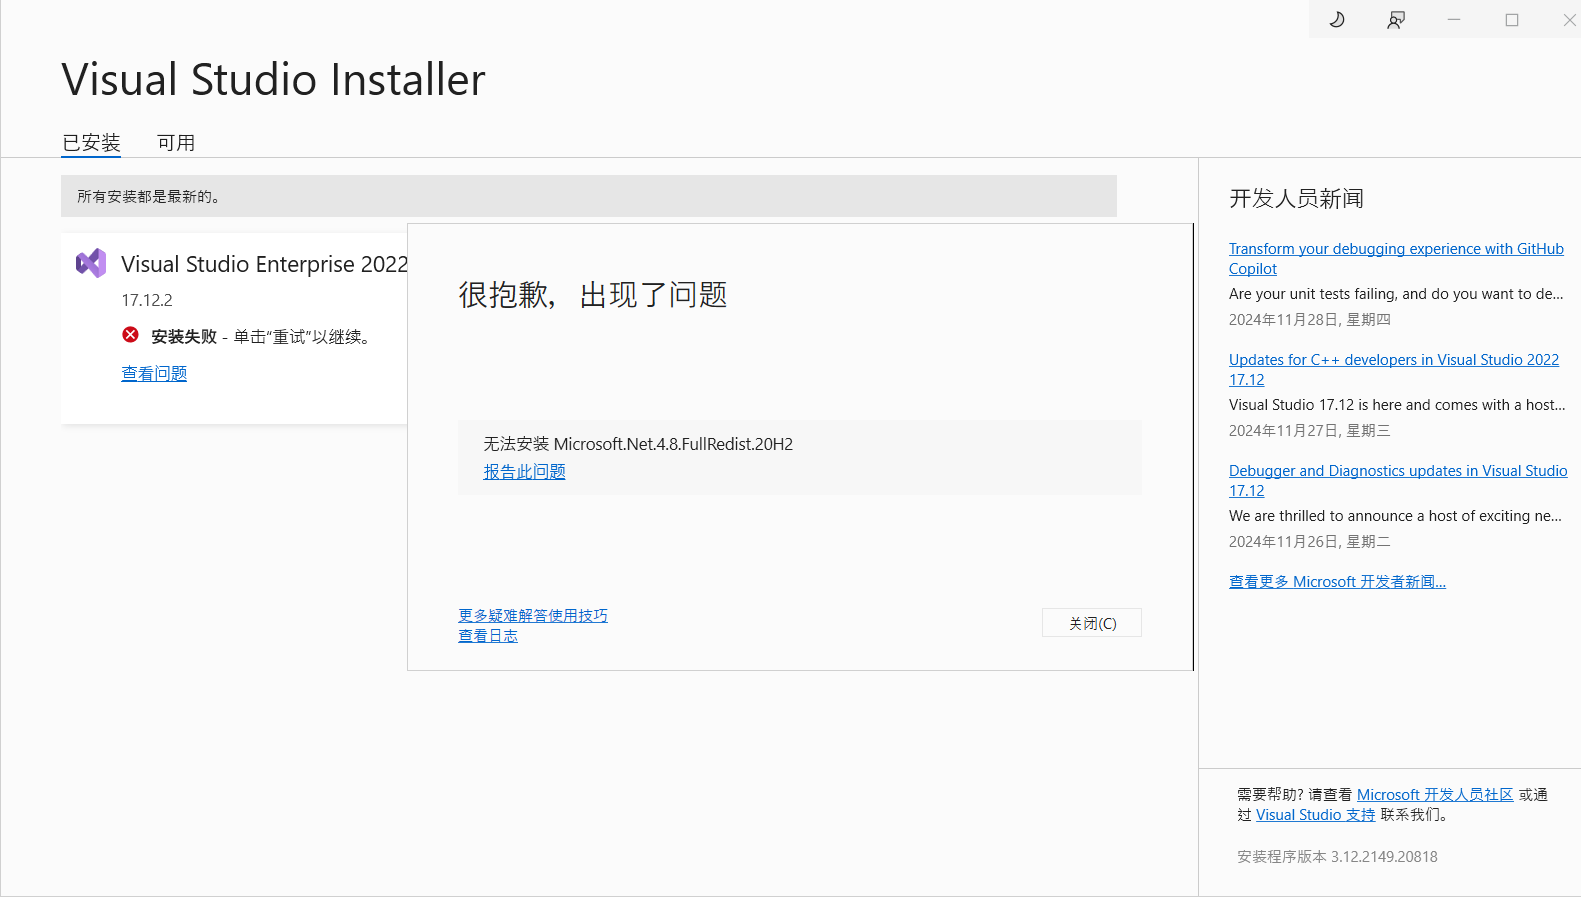
Task: Open 更多疑难解答使用技巧 link
Action: (533, 615)
